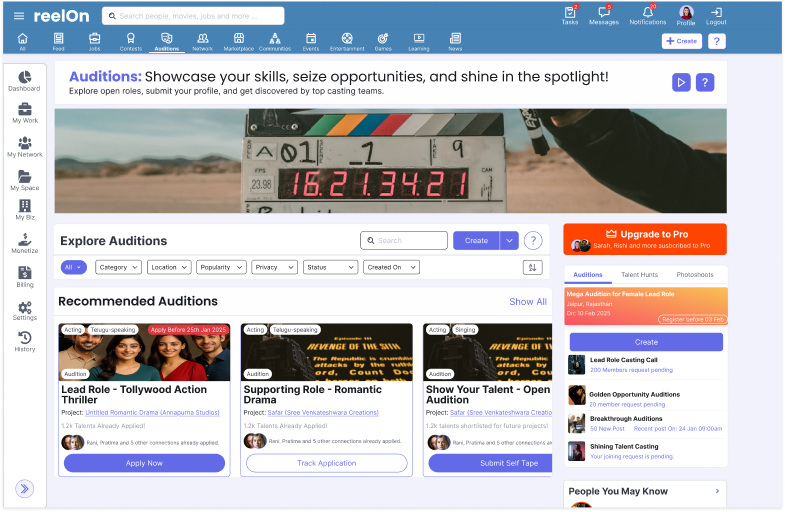
Task: Click the Explore Auditions search field
Action: pos(404,240)
